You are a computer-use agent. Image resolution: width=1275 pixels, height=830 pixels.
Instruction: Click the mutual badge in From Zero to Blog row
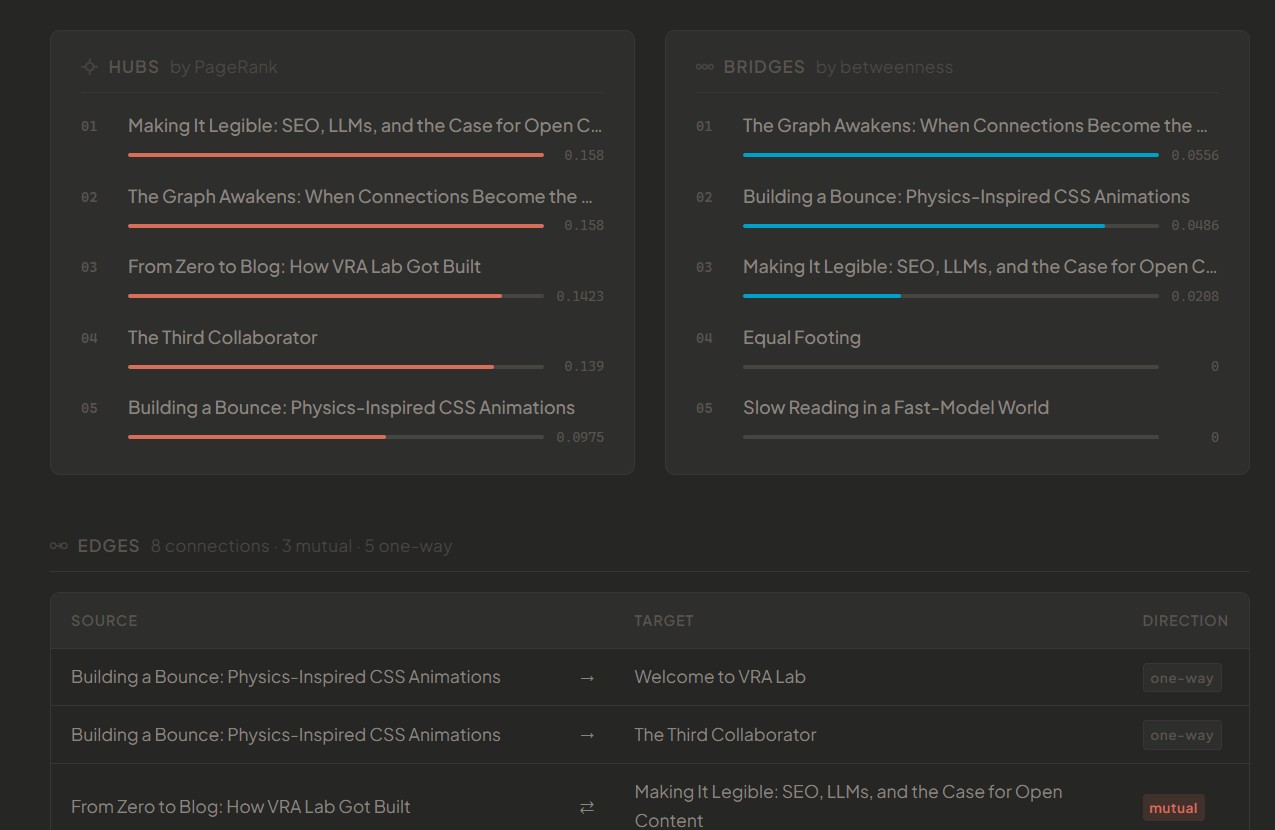pyautogui.click(x=1173, y=808)
